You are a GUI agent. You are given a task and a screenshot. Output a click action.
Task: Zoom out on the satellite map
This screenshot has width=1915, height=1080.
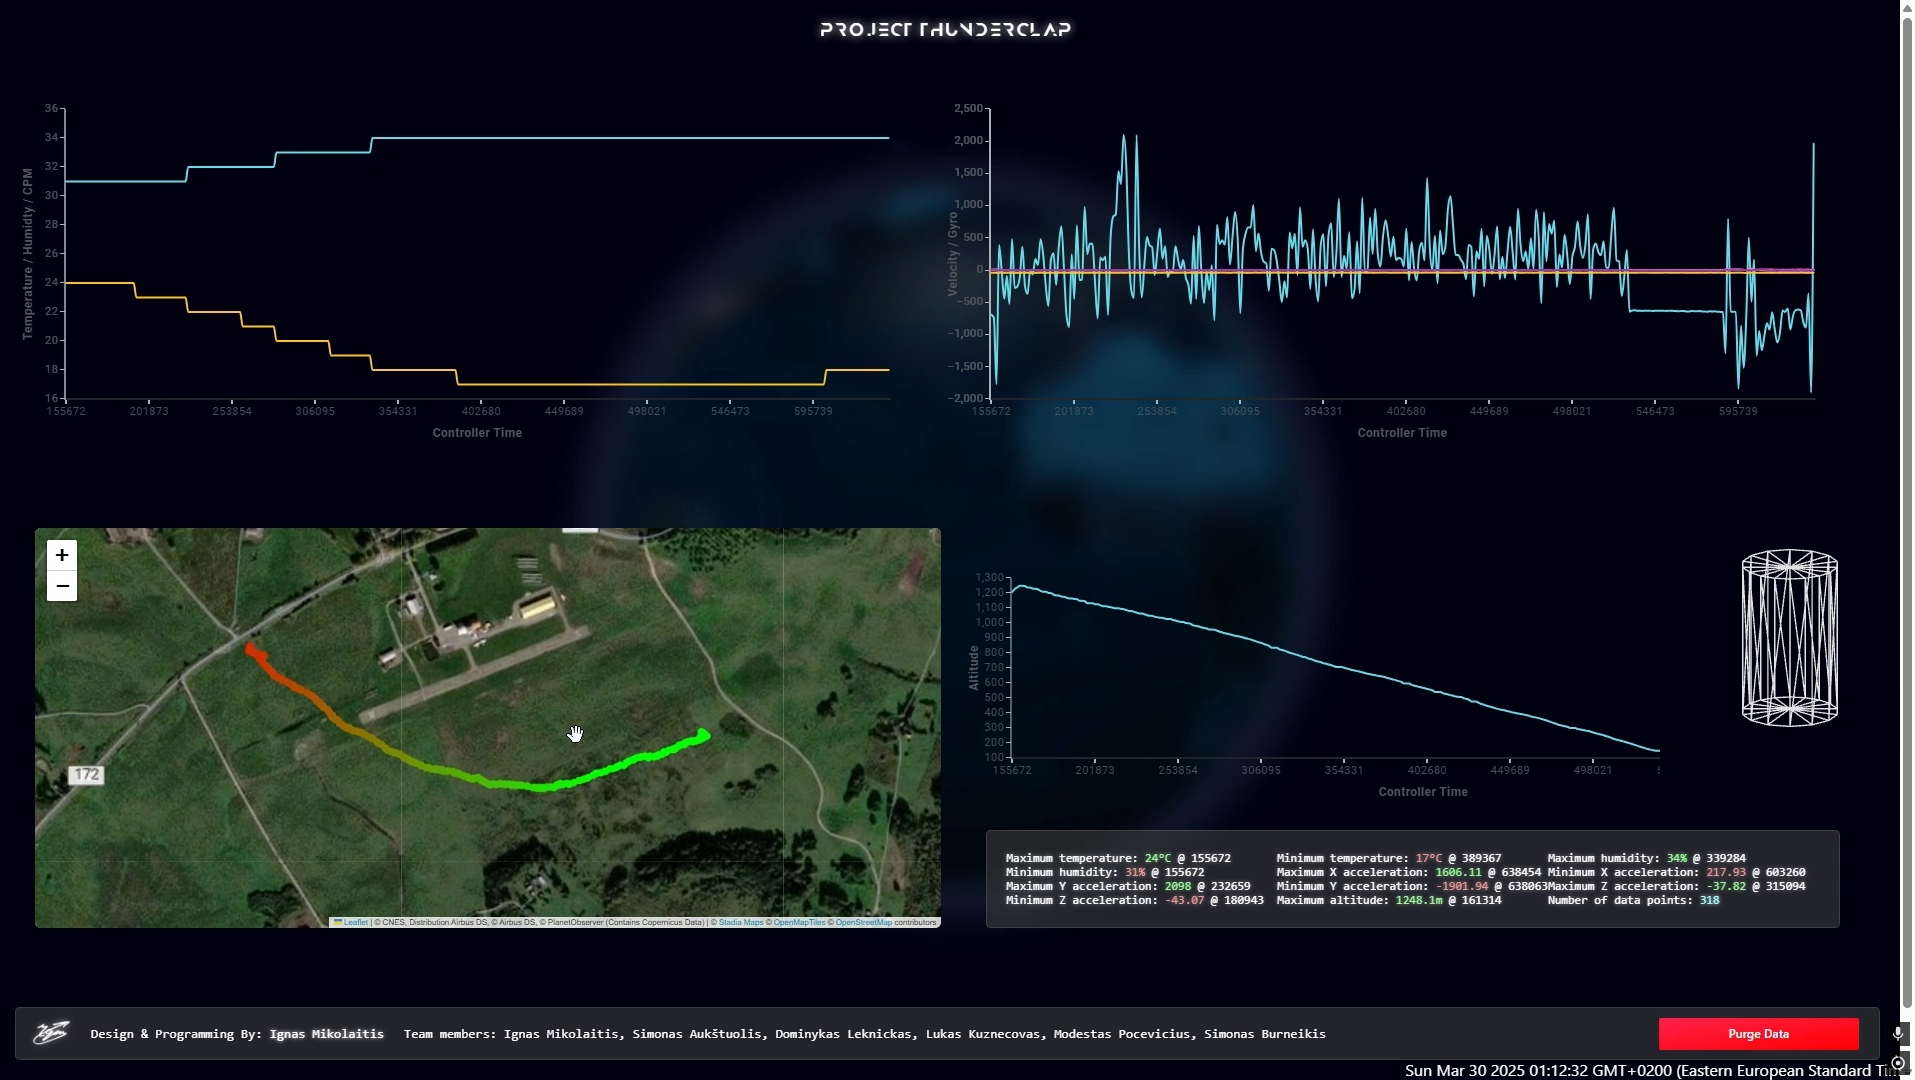click(61, 586)
